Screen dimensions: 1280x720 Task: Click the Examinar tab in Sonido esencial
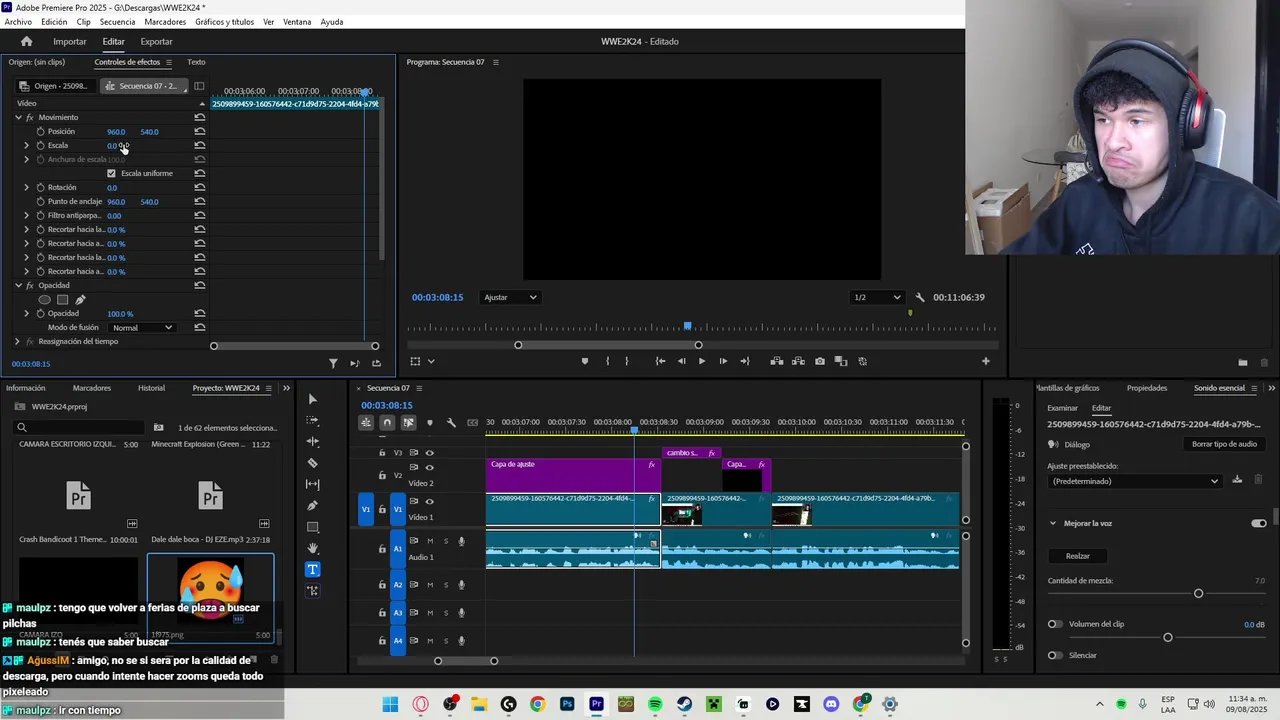click(x=1062, y=408)
